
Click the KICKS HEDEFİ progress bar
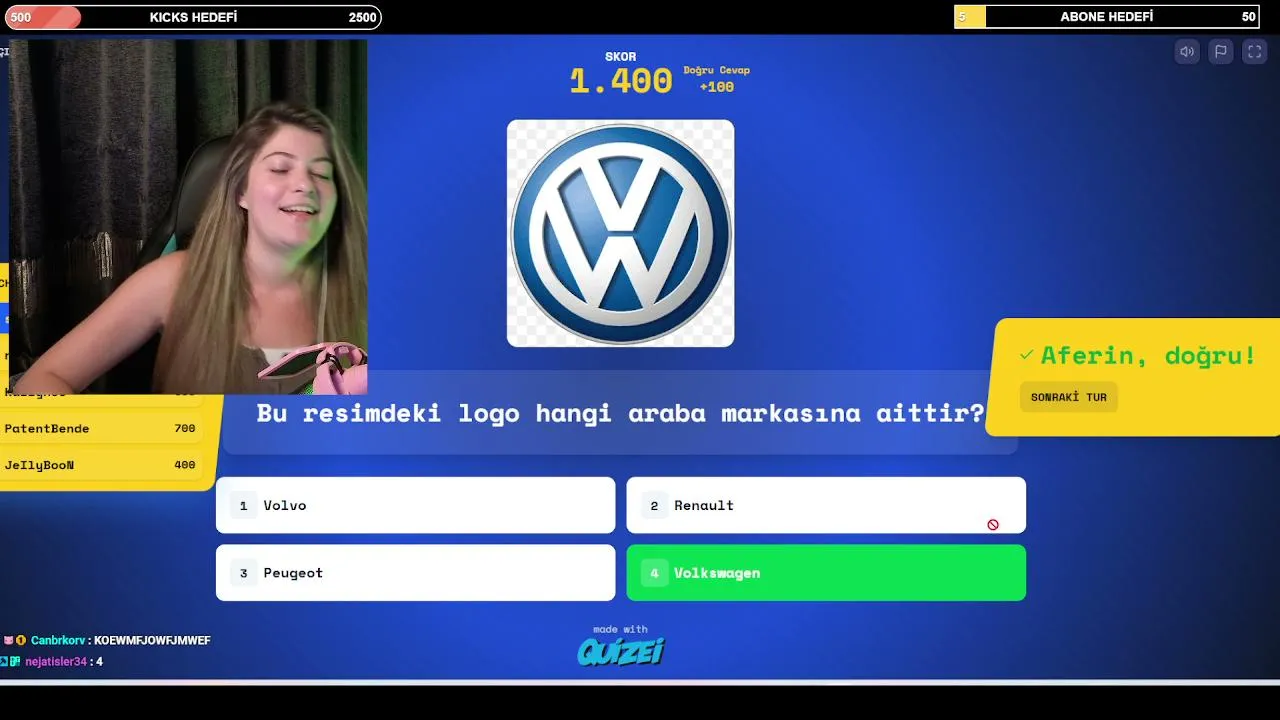tap(191, 17)
